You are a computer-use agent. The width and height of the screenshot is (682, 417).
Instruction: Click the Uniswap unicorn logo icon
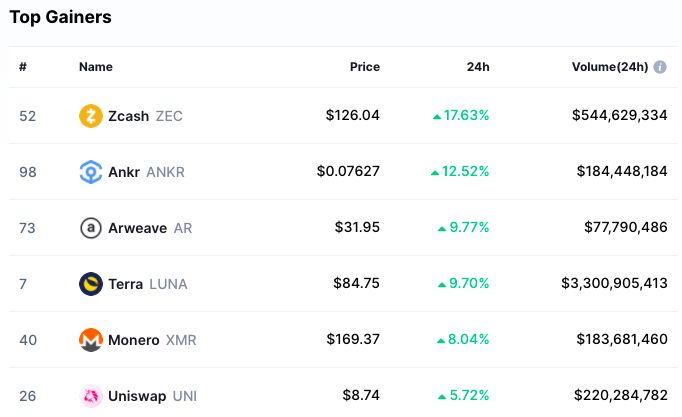click(91, 396)
